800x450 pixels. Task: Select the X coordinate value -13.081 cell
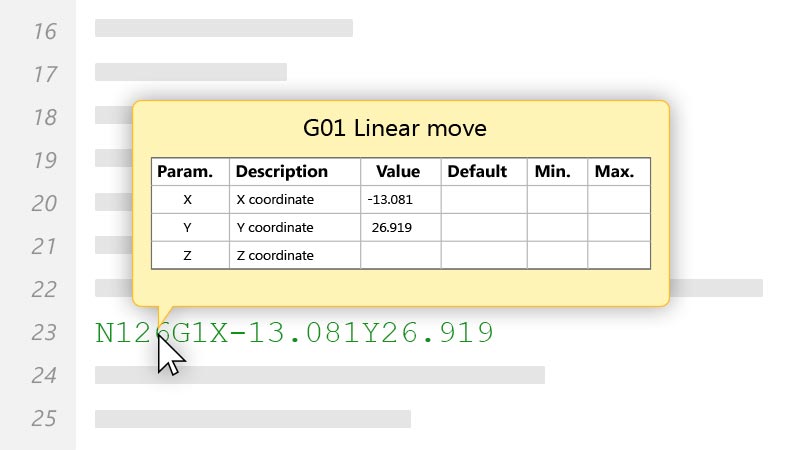[x=401, y=199]
